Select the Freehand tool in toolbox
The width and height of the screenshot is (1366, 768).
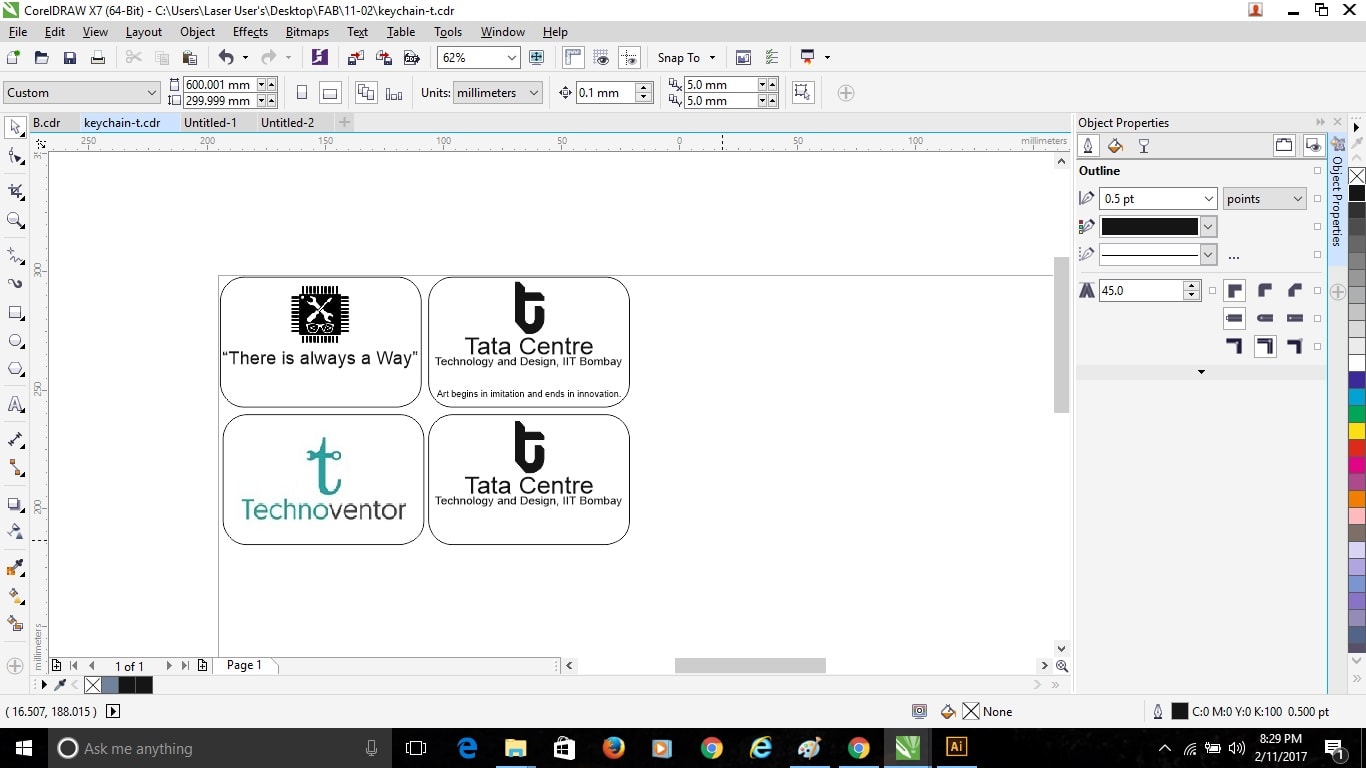tap(15, 255)
